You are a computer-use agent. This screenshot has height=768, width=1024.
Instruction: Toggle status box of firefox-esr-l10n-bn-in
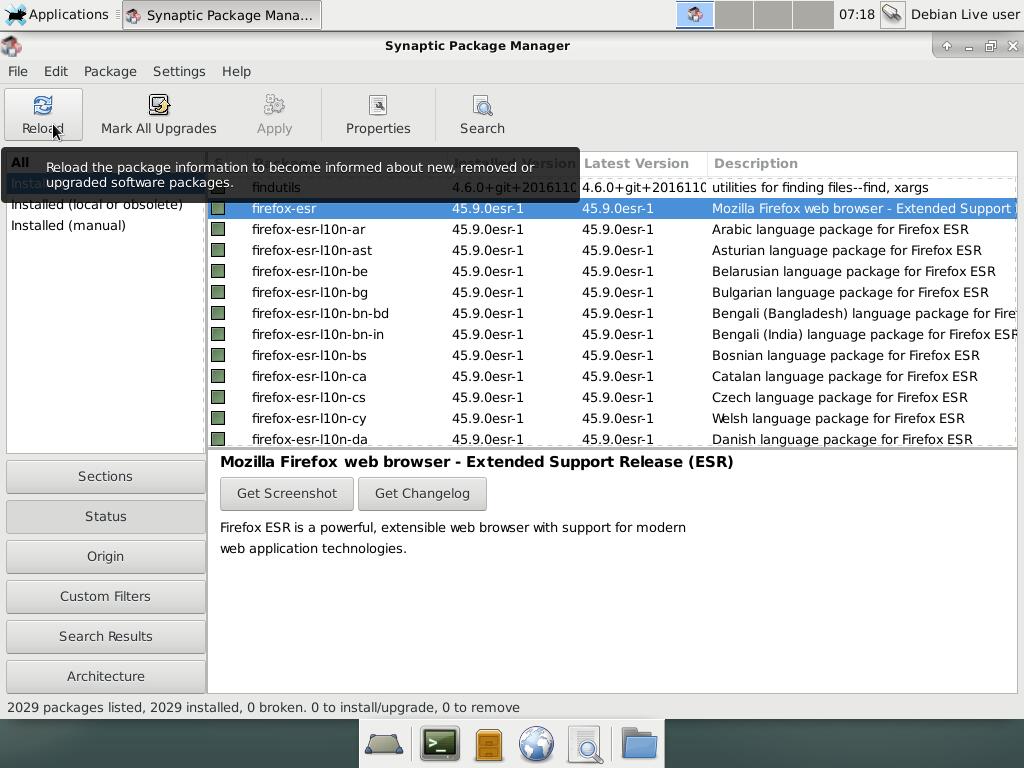tap(218, 334)
